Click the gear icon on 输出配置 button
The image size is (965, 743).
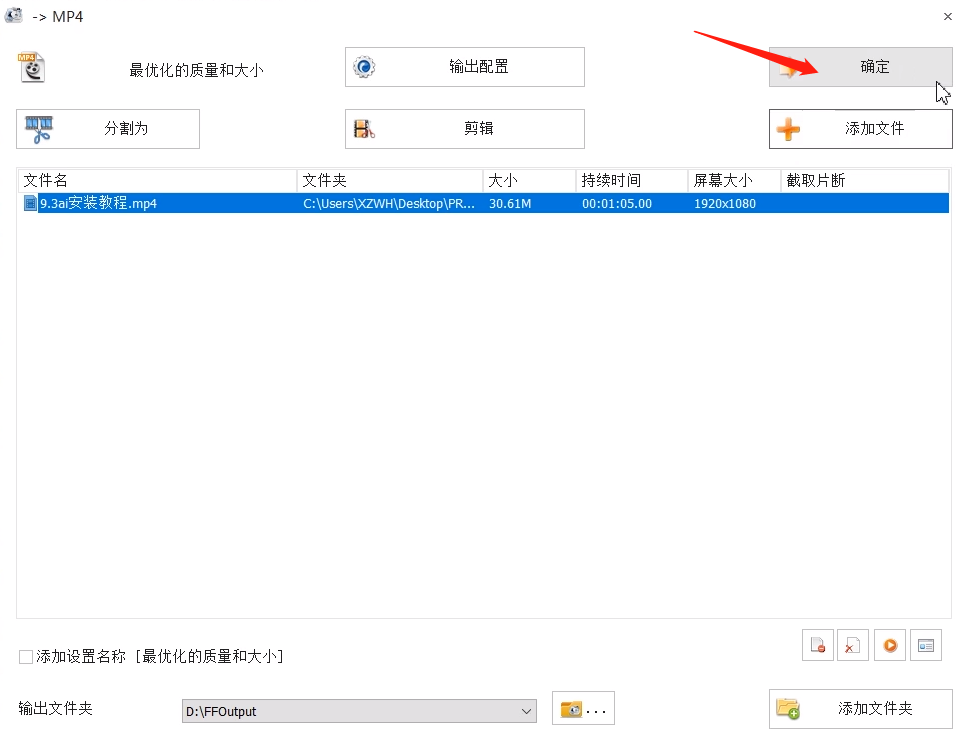point(363,67)
